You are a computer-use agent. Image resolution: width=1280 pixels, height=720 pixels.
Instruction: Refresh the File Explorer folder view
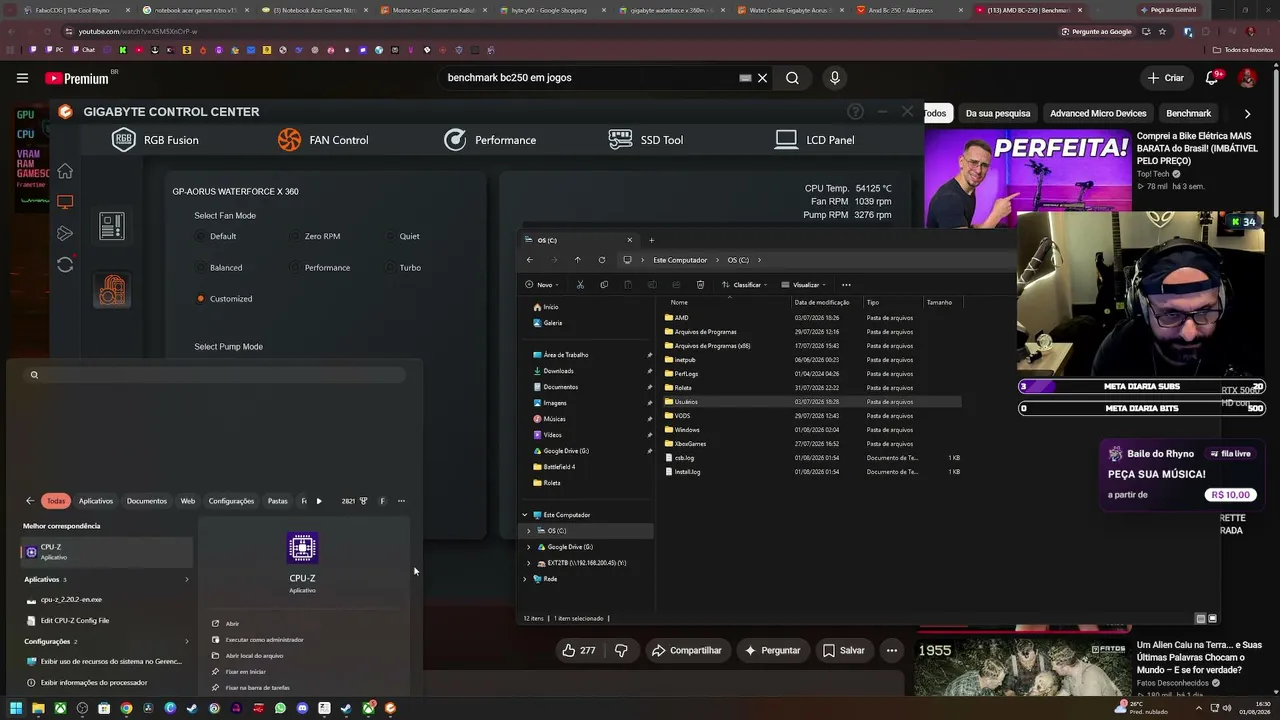[x=601, y=260]
